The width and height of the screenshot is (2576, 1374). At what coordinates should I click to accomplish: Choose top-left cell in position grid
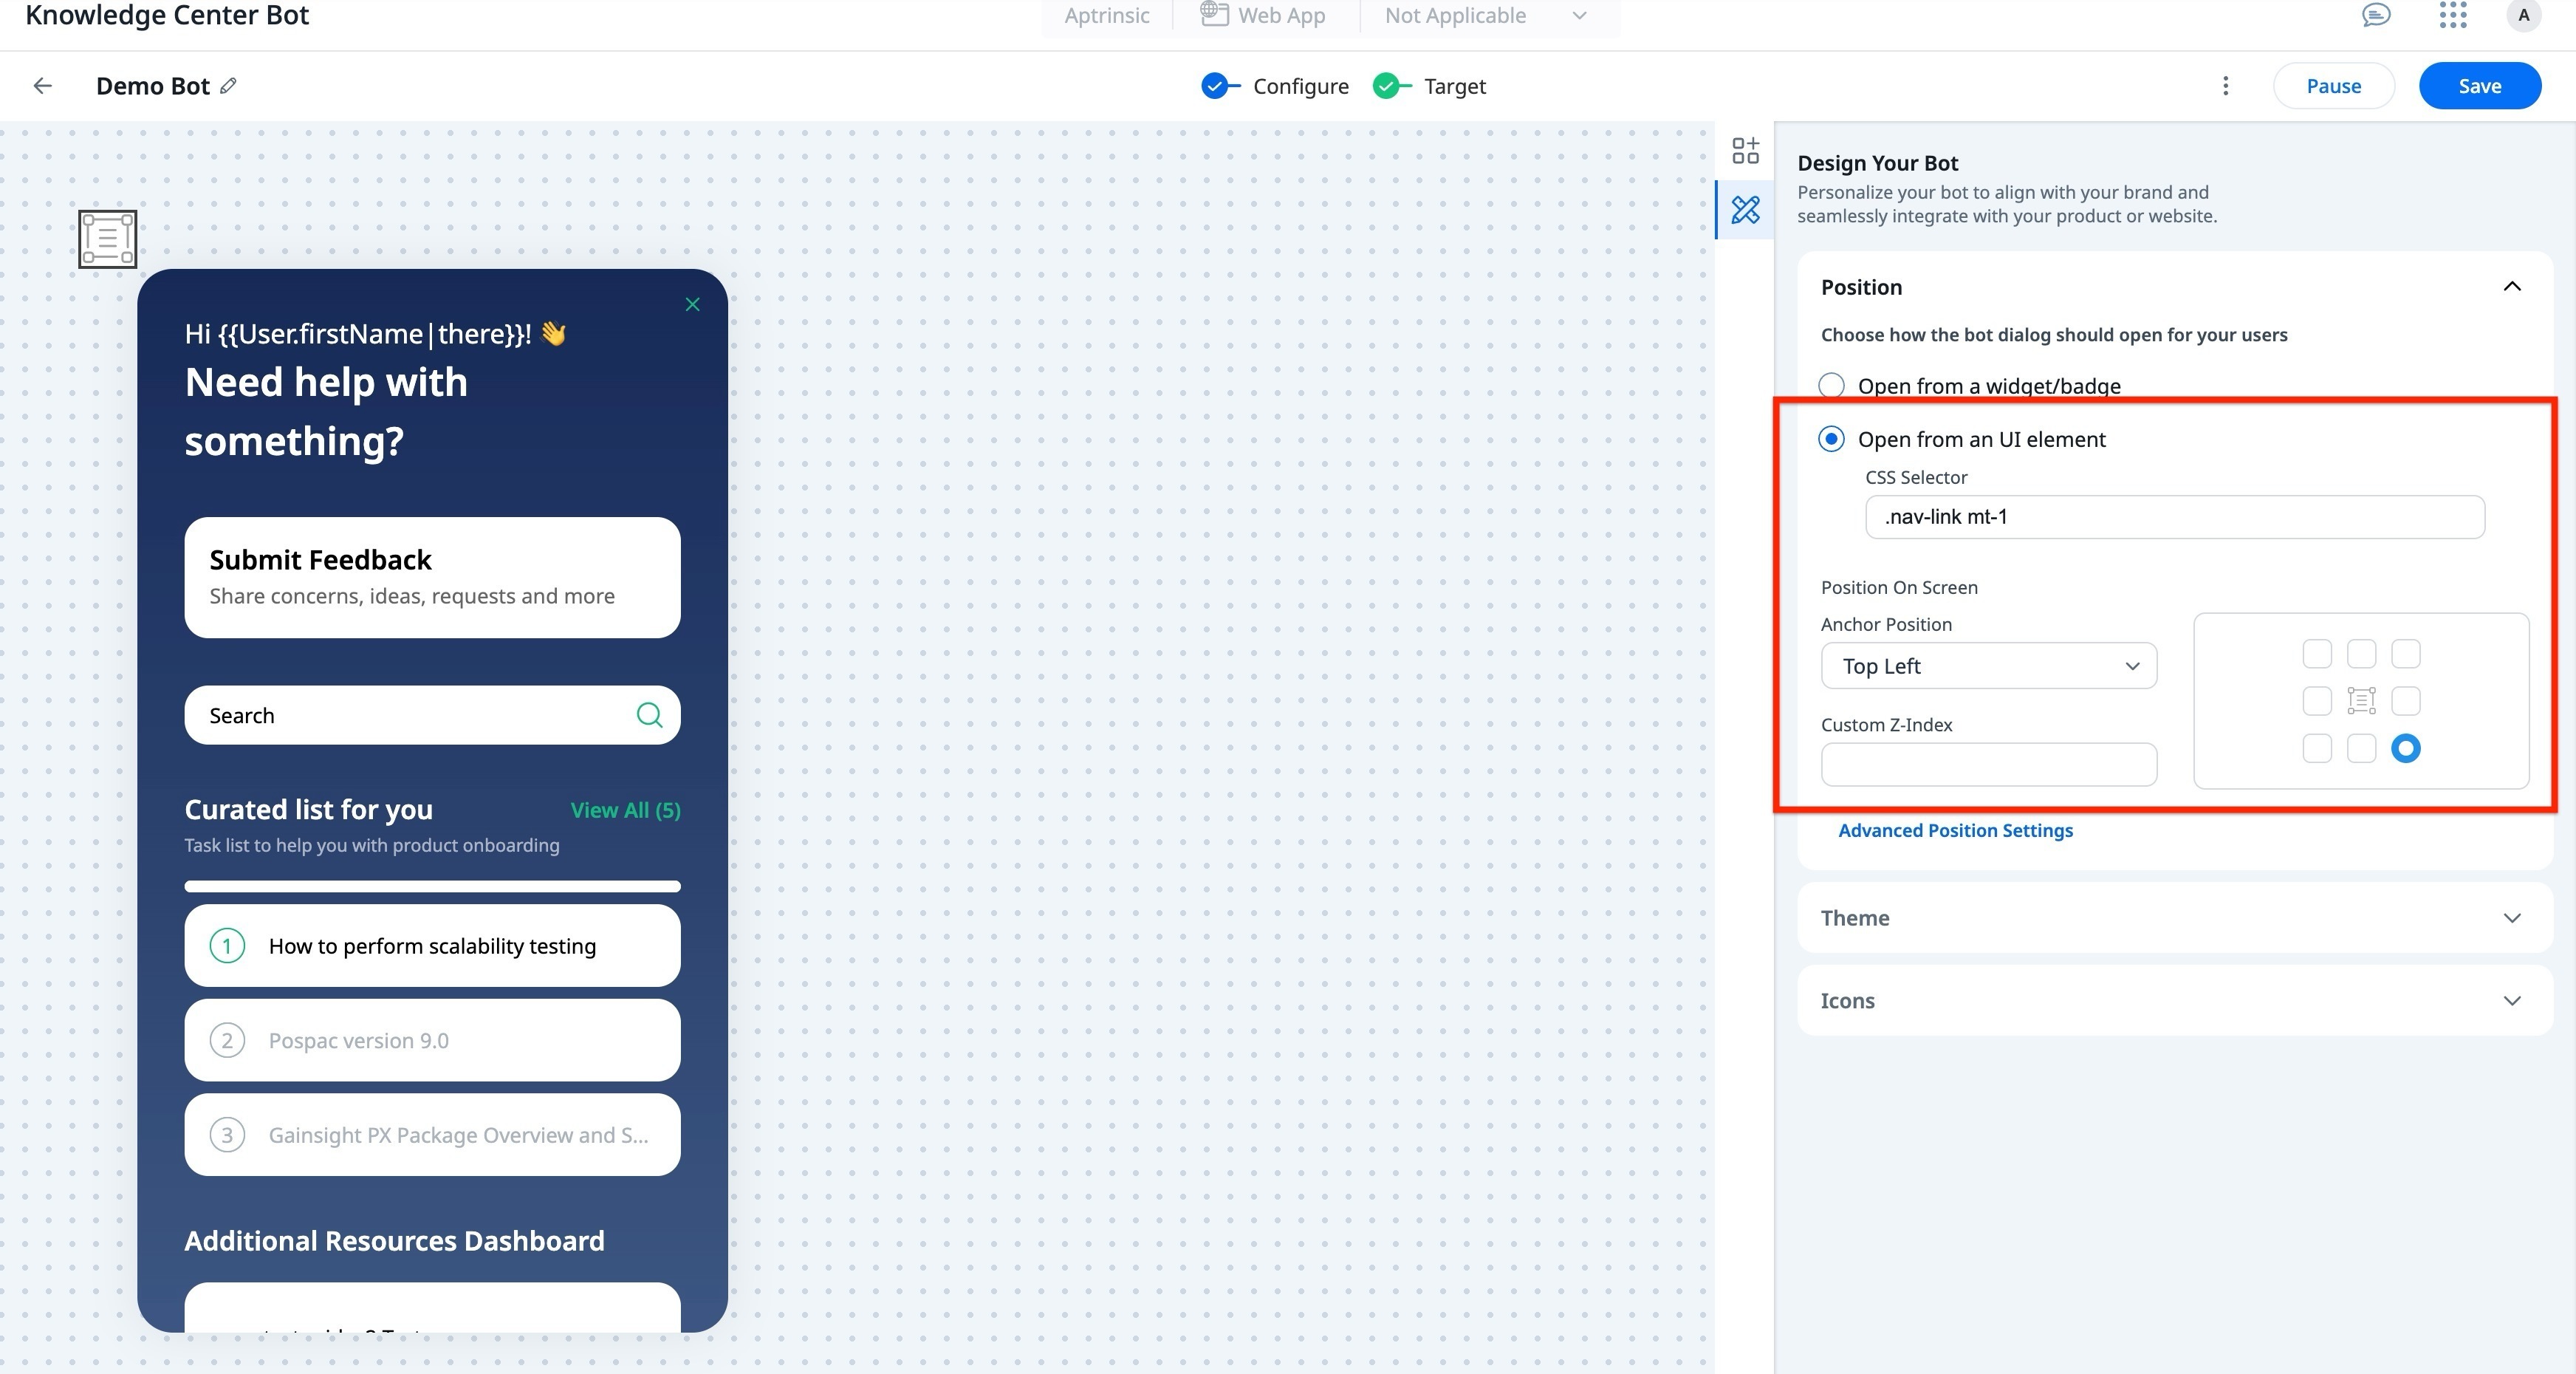2317,654
